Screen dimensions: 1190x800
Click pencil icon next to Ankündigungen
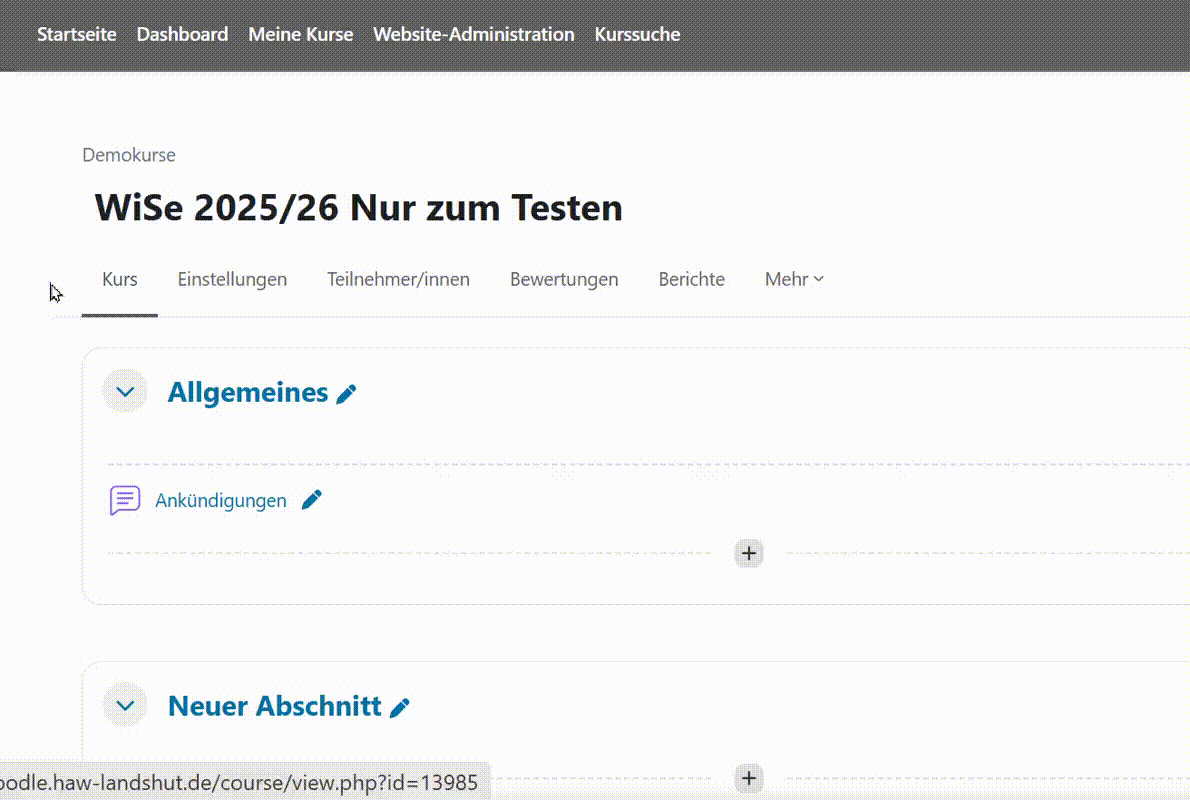click(312, 499)
